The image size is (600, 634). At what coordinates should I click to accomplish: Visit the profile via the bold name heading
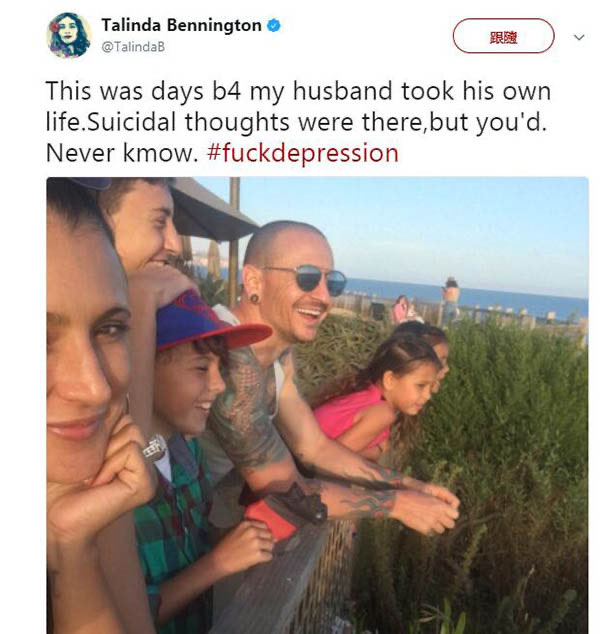coord(181,25)
